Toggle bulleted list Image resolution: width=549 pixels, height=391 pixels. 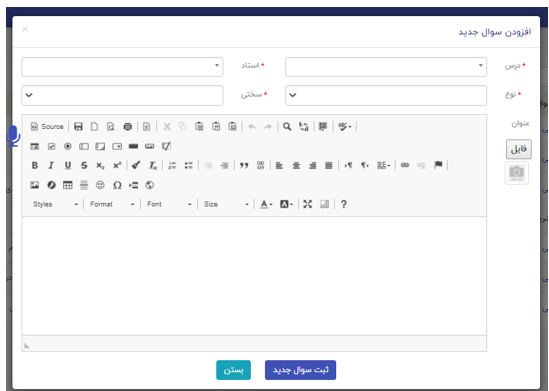point(189,165)
